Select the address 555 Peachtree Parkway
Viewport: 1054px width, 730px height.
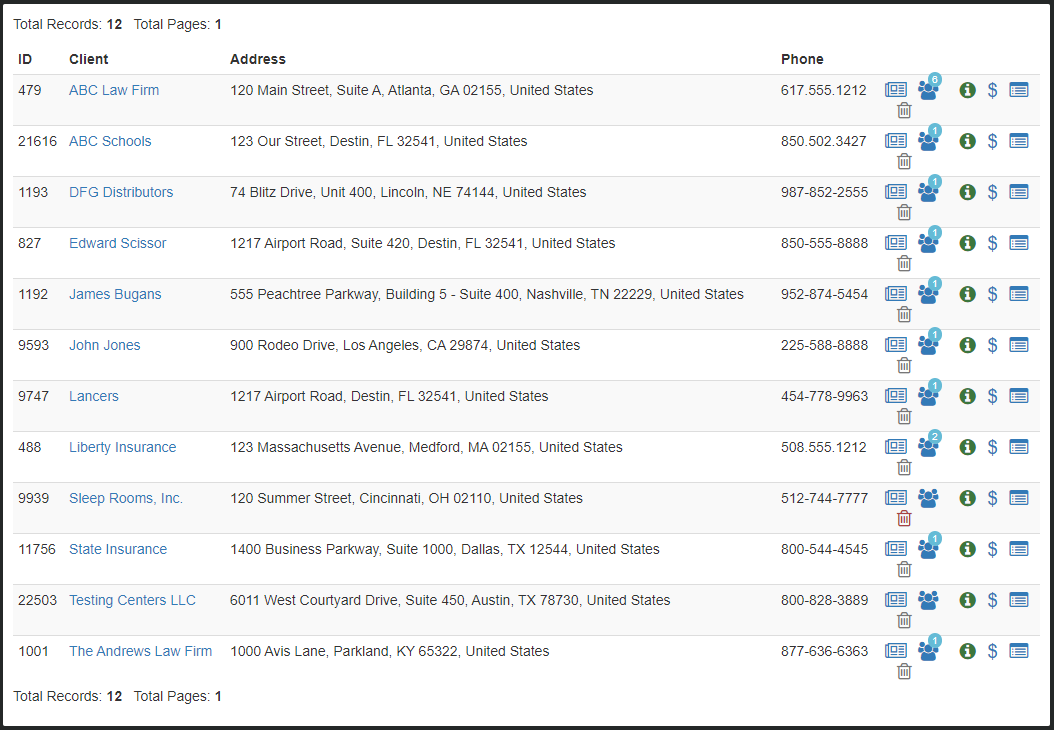click(487, 294)
